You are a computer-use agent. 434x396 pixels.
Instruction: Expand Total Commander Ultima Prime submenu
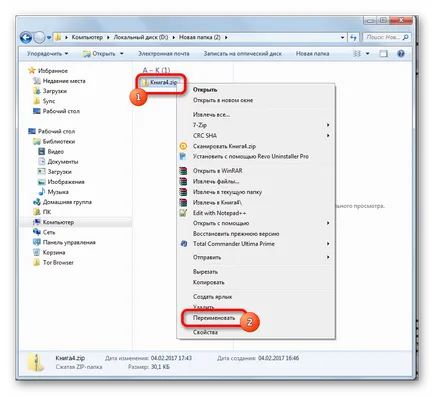click(256, 244)
